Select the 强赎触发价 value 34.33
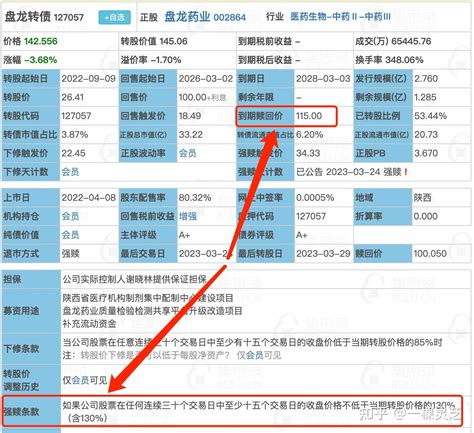Viewport: 474px width, 433px height. click(x=308, y=153)
